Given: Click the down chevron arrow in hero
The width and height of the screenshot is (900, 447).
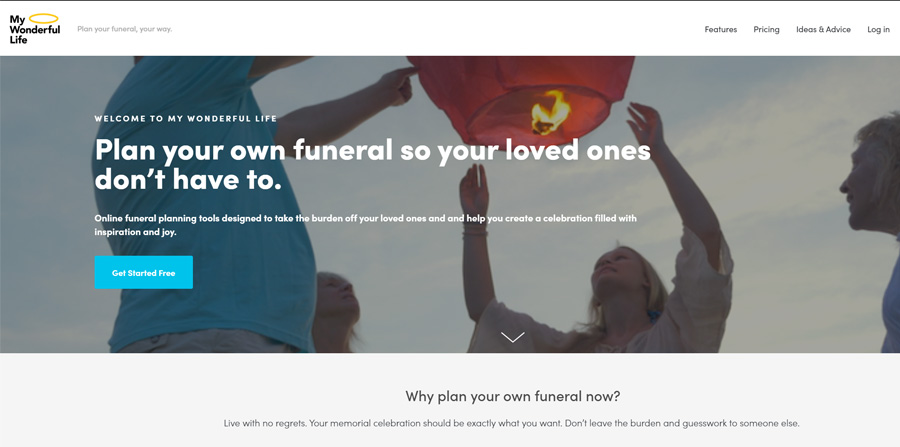Looking at the screenshot, I should tap(512, 337).
